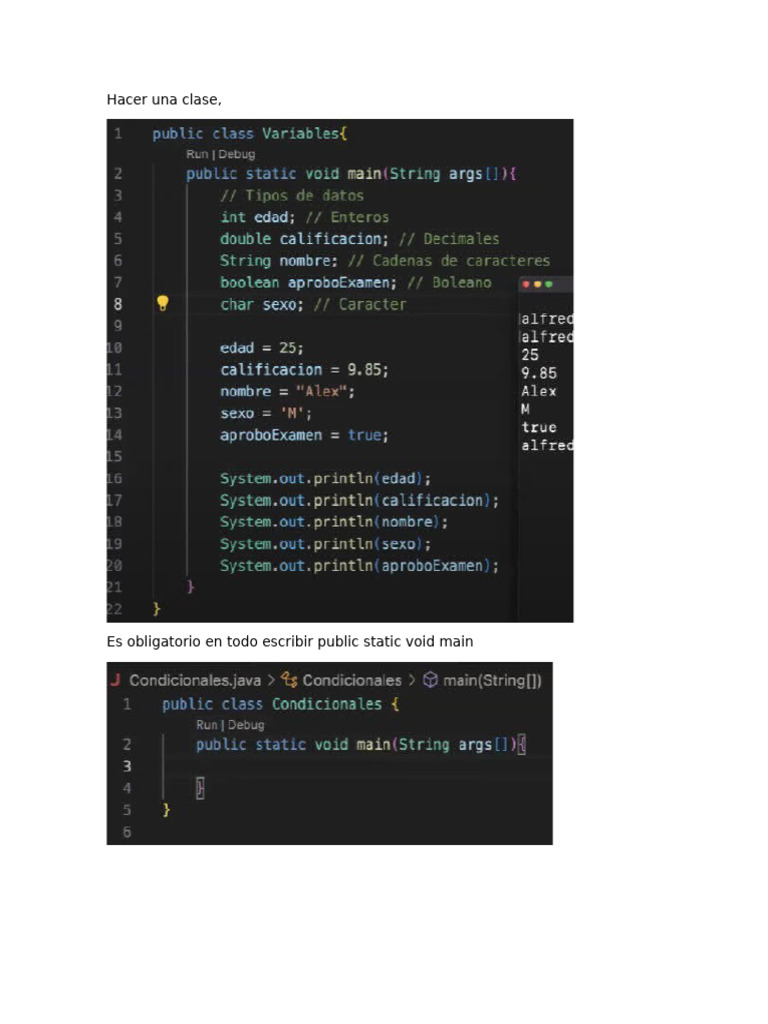
Task: Click line number 8 in the Variables editor gutter
Action: [x=118, y=304]
